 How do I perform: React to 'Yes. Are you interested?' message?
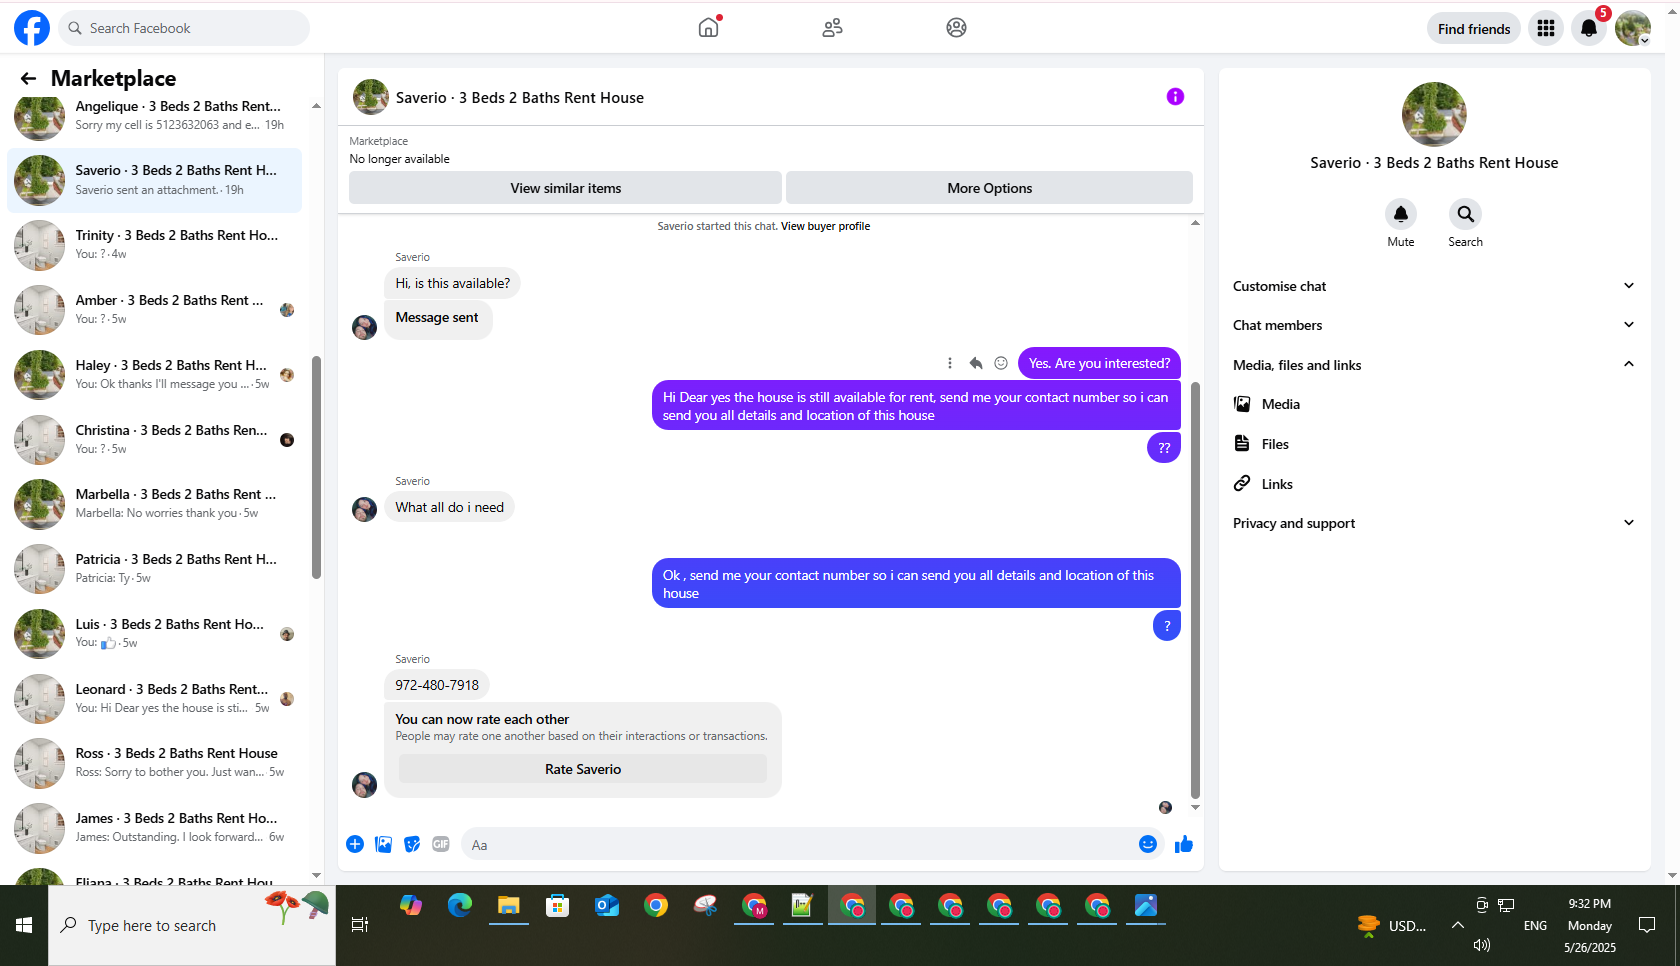(x=1001, y=363)
